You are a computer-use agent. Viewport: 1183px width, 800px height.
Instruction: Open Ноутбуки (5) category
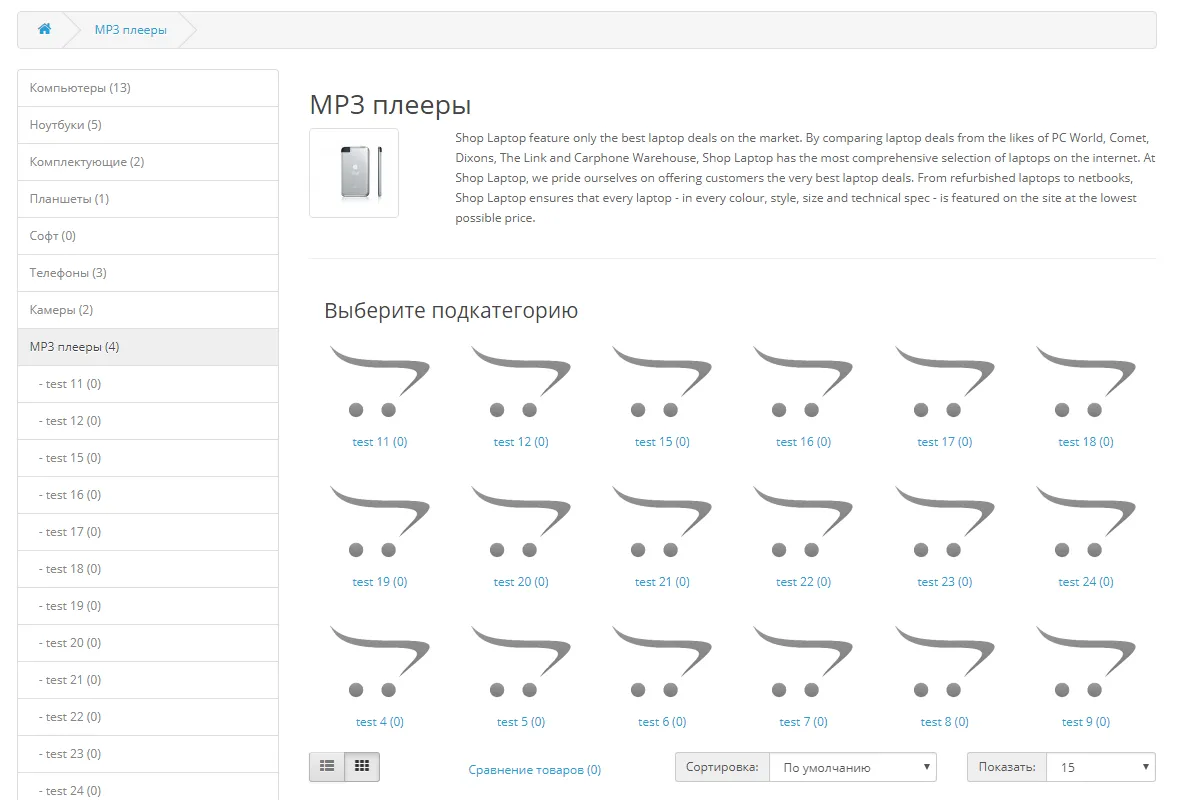click(x=148, y=125)
